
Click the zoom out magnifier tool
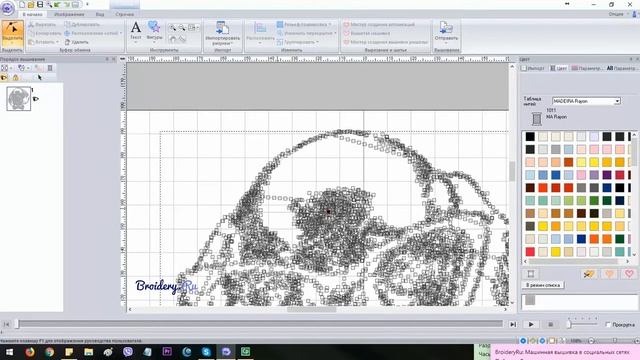pos(182,28)
